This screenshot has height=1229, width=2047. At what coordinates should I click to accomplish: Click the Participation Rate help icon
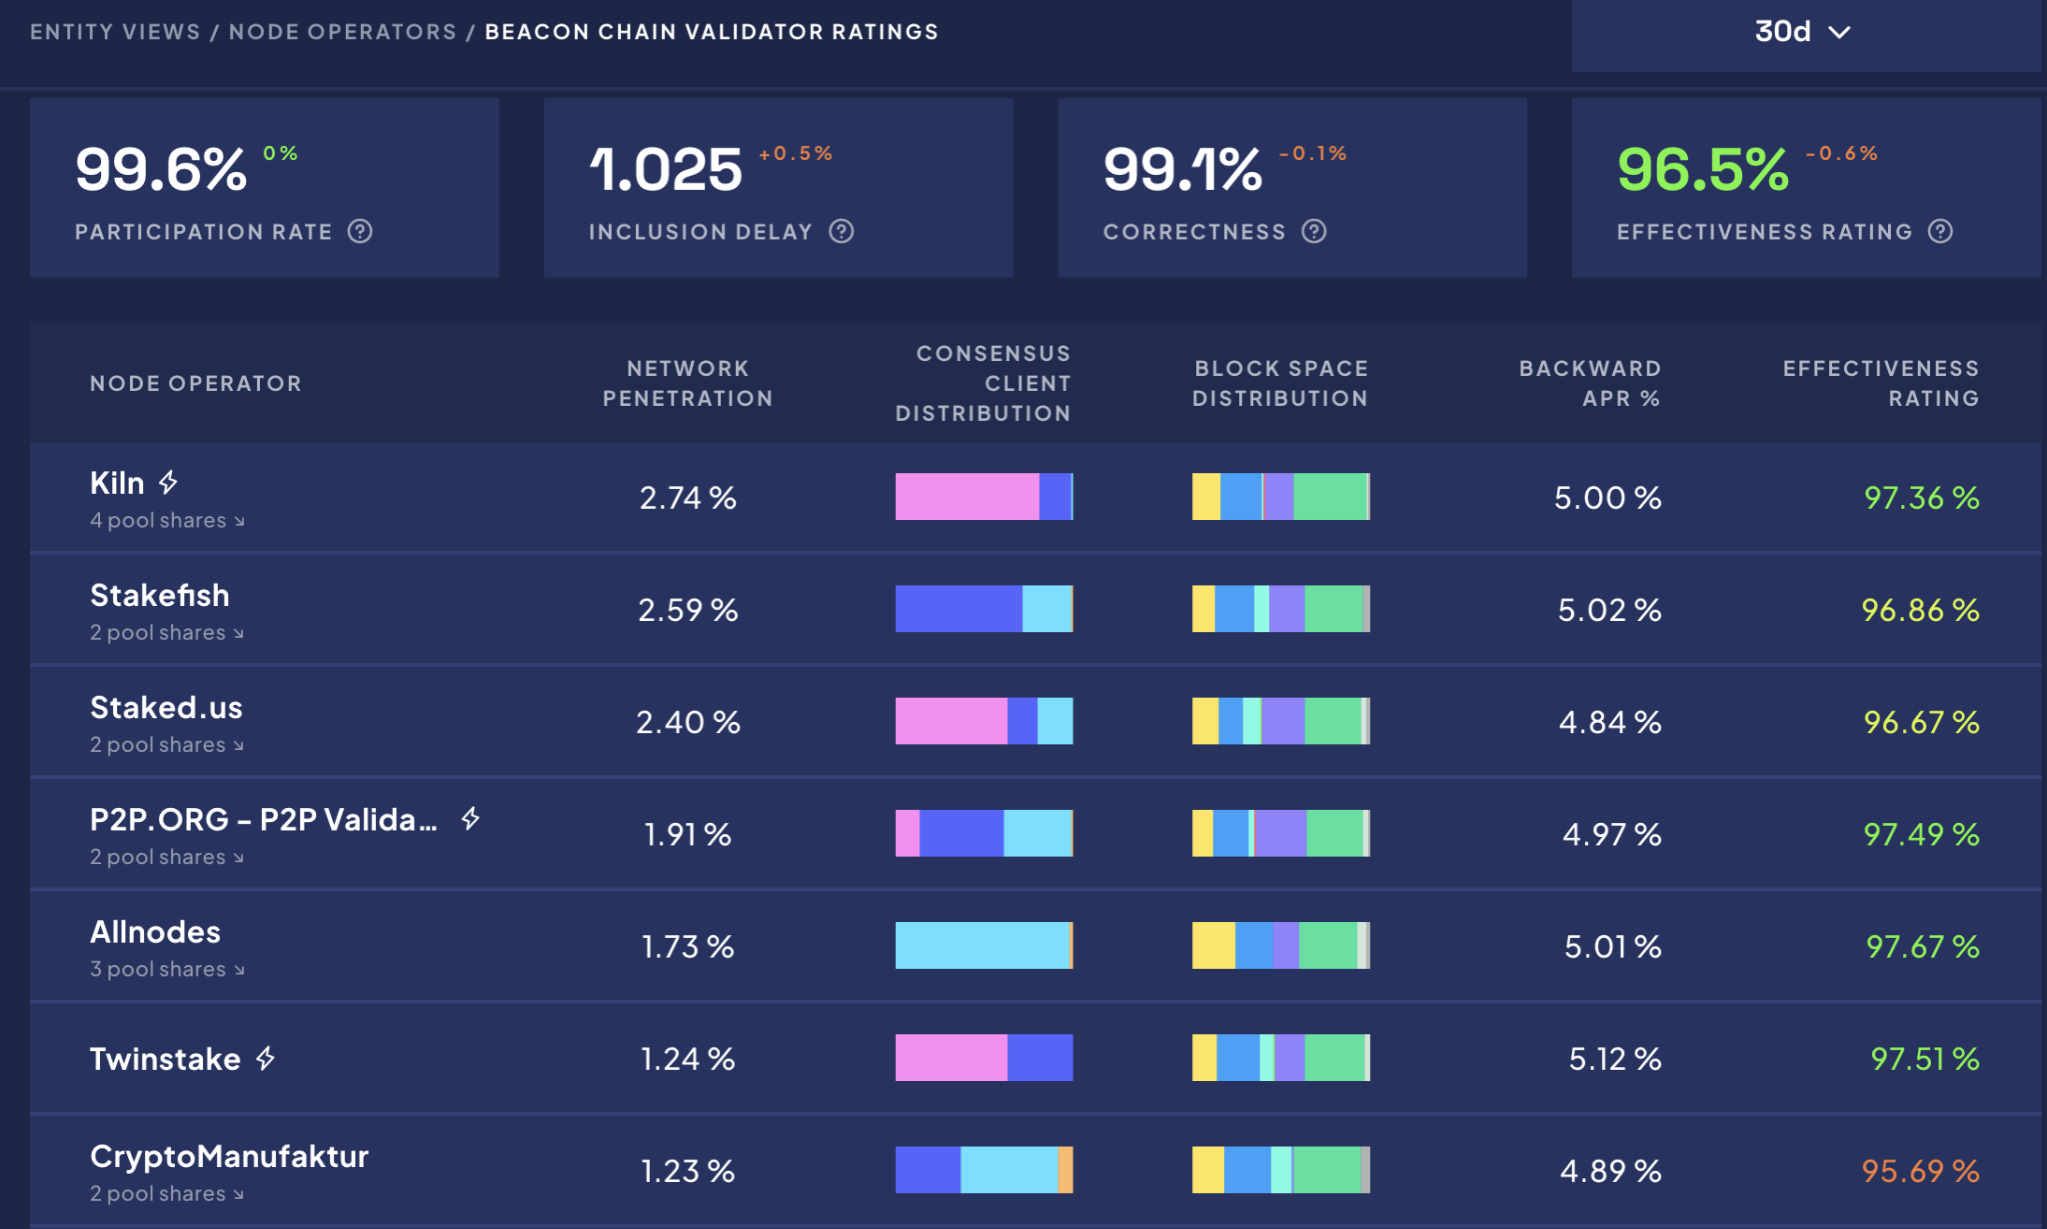pyautogui.click(x=360, y=232)
